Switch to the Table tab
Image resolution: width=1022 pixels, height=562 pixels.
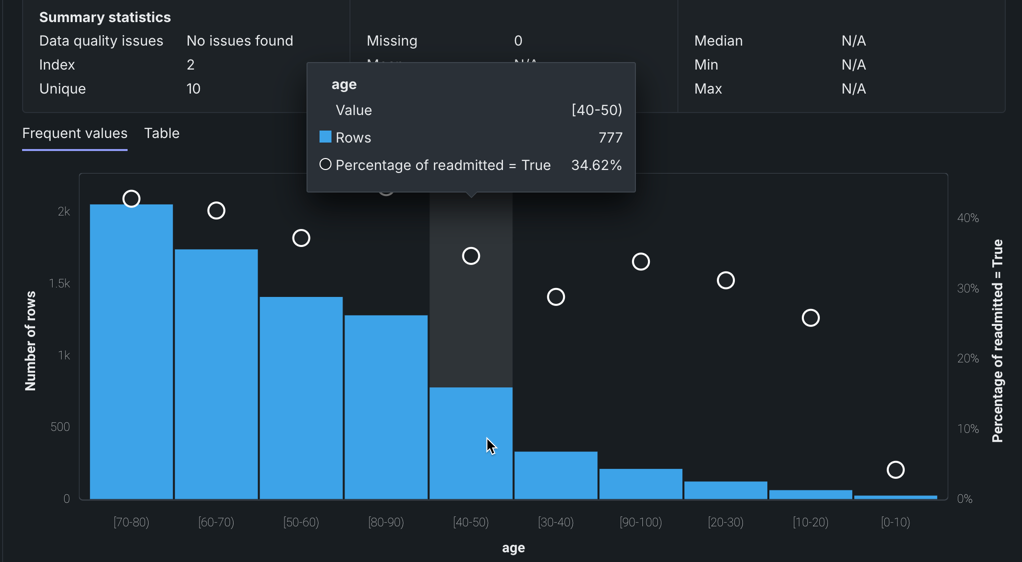click(x=162, y=133)
